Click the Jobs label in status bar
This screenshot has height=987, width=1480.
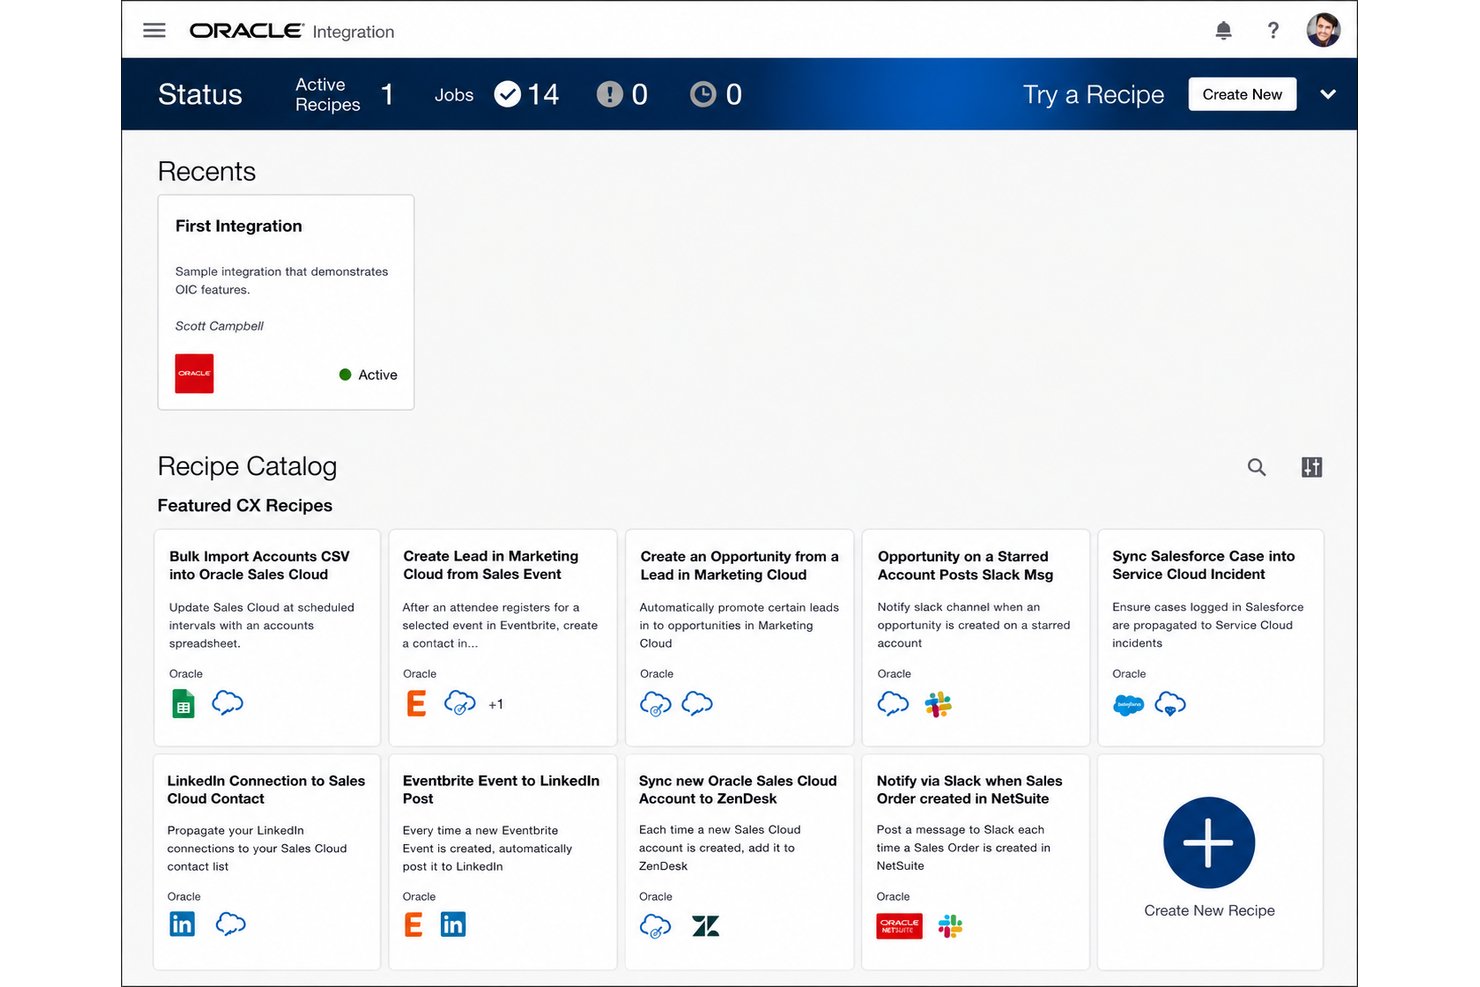pos(454,95)
